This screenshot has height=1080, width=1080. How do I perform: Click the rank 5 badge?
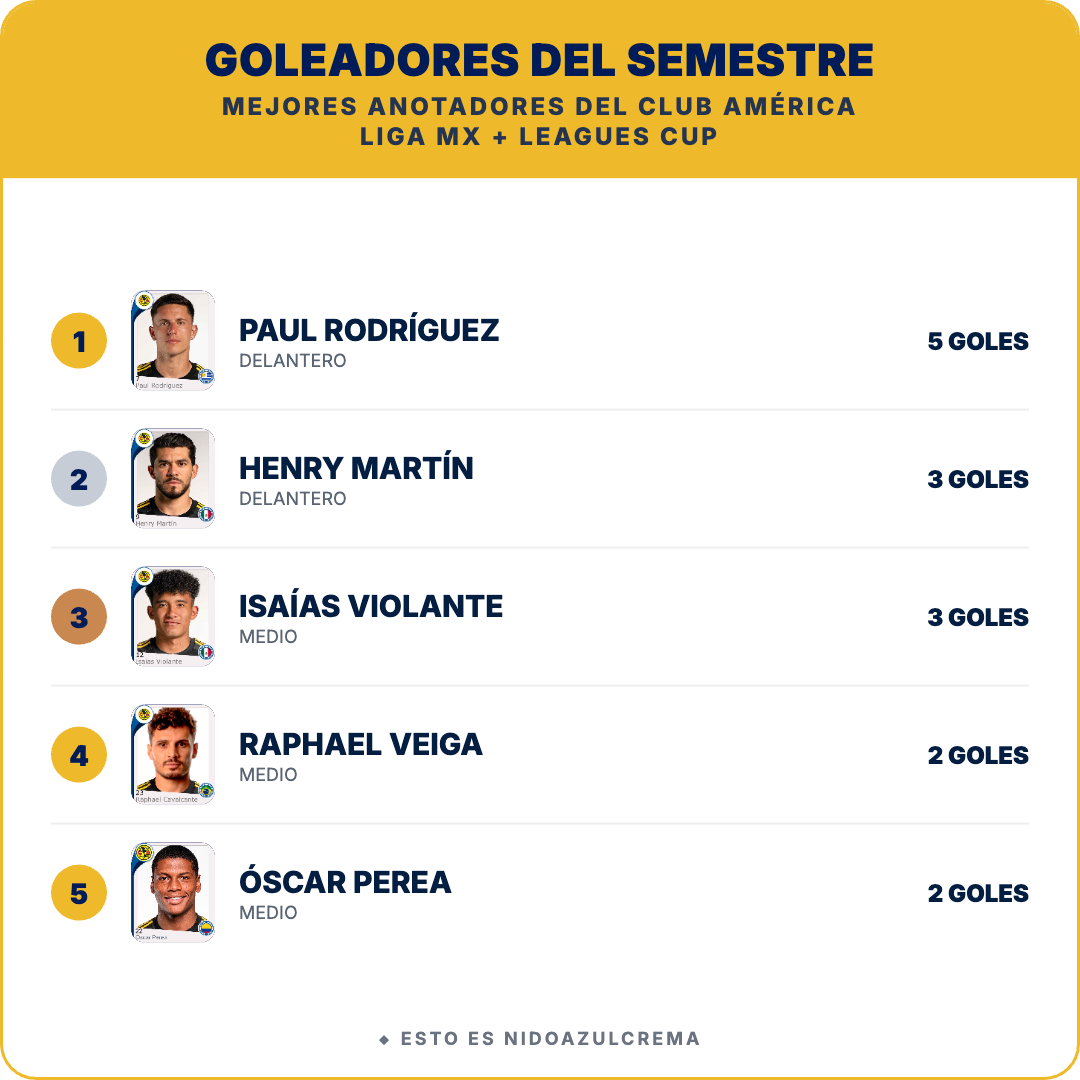pyautogui.click(x=79, y=893)
